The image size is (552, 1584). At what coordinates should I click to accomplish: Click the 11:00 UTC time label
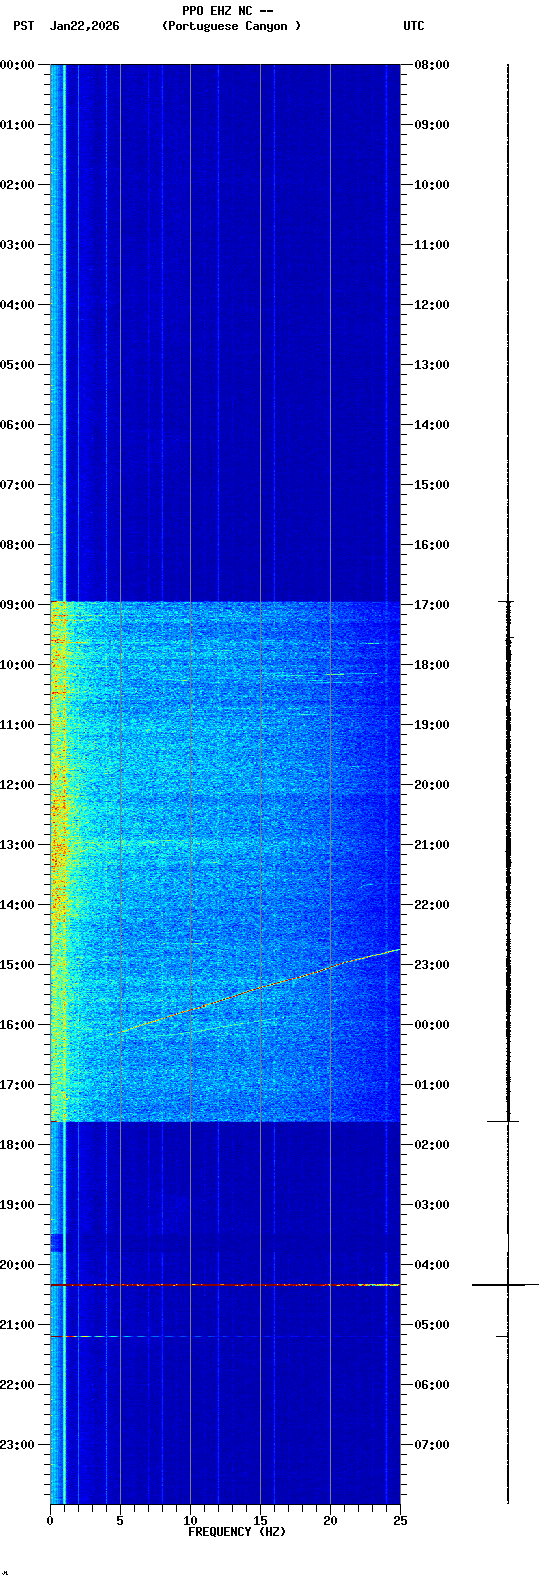tap(432, 245)
